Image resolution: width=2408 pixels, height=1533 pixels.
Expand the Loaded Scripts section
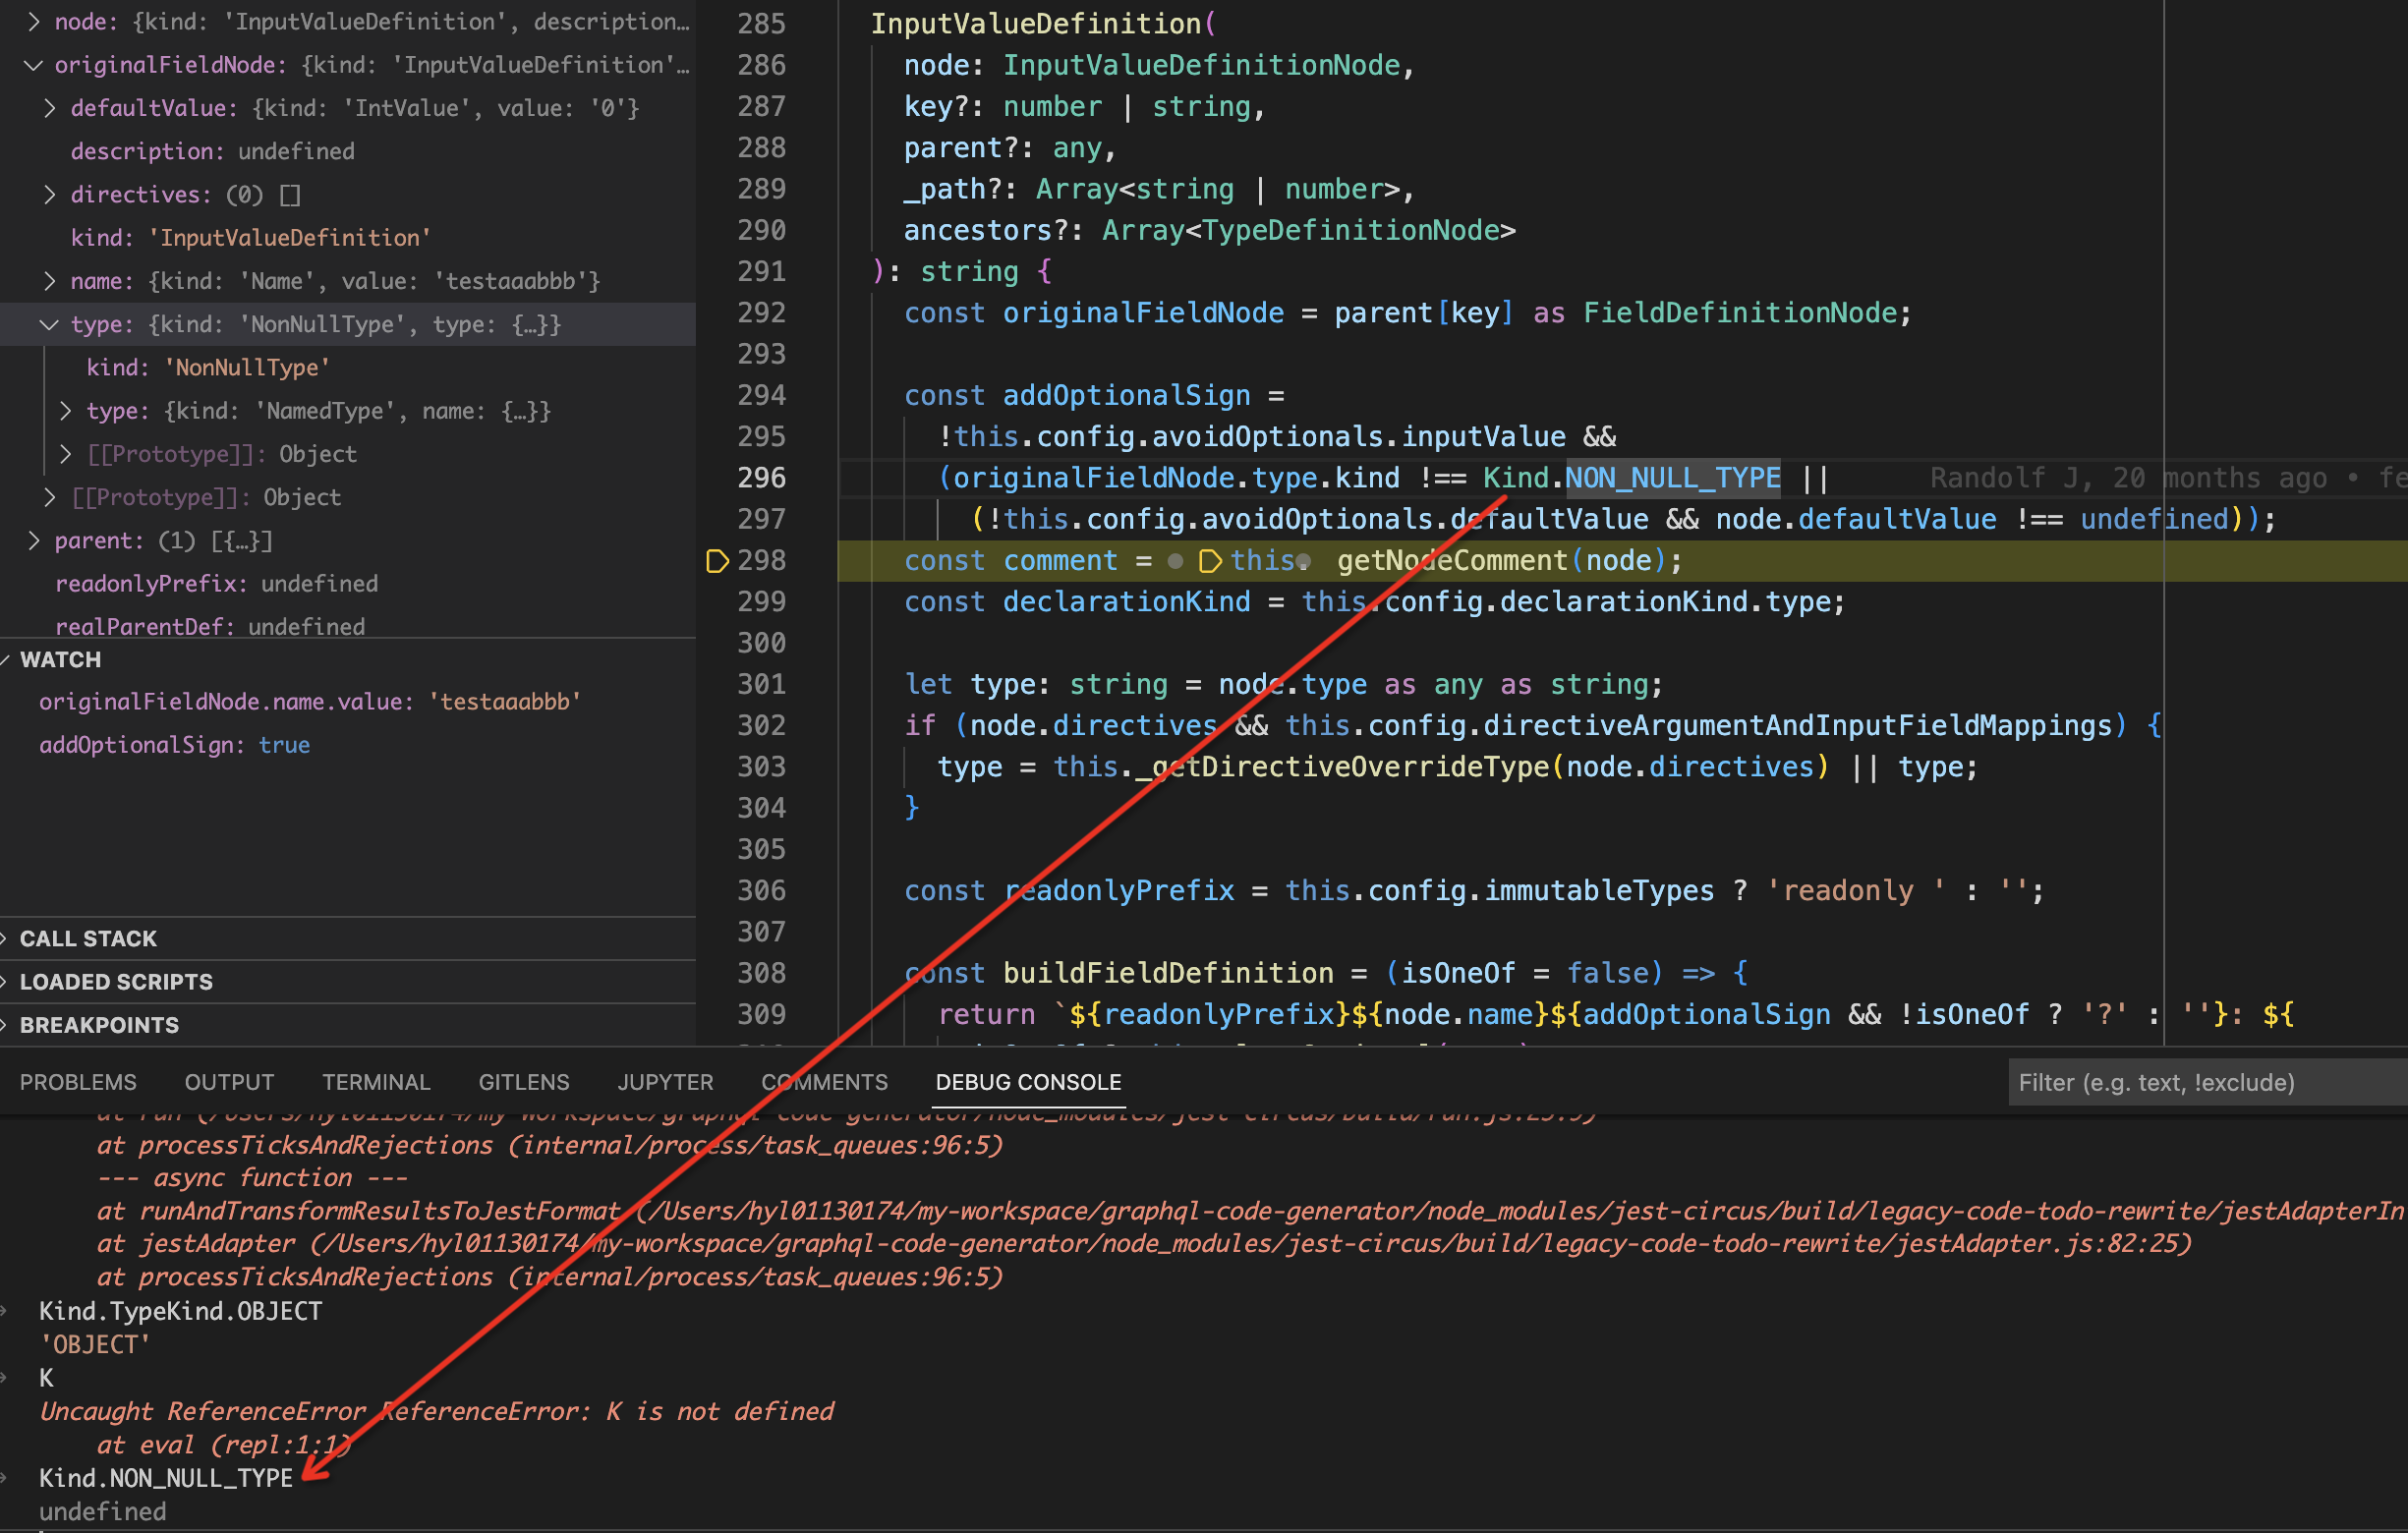coord(116,982)
